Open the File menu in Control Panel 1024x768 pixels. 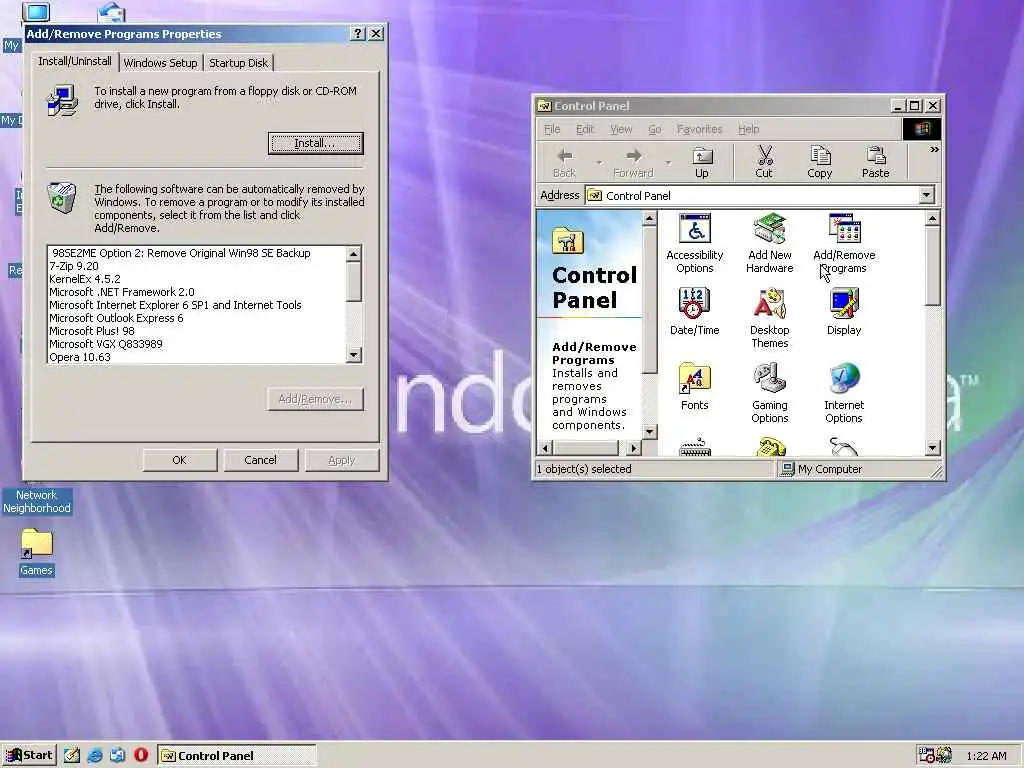click(x=552, y=129)
